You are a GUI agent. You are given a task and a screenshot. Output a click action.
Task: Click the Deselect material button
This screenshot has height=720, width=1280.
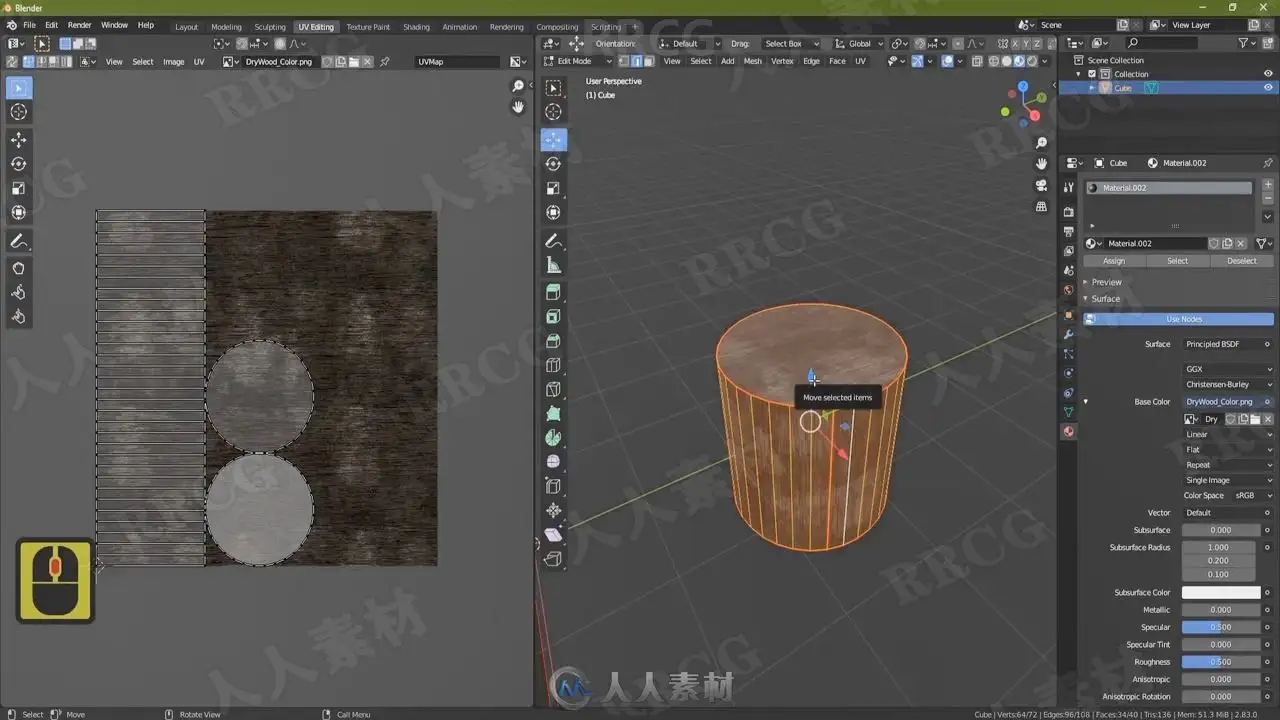pos(1241,261)
